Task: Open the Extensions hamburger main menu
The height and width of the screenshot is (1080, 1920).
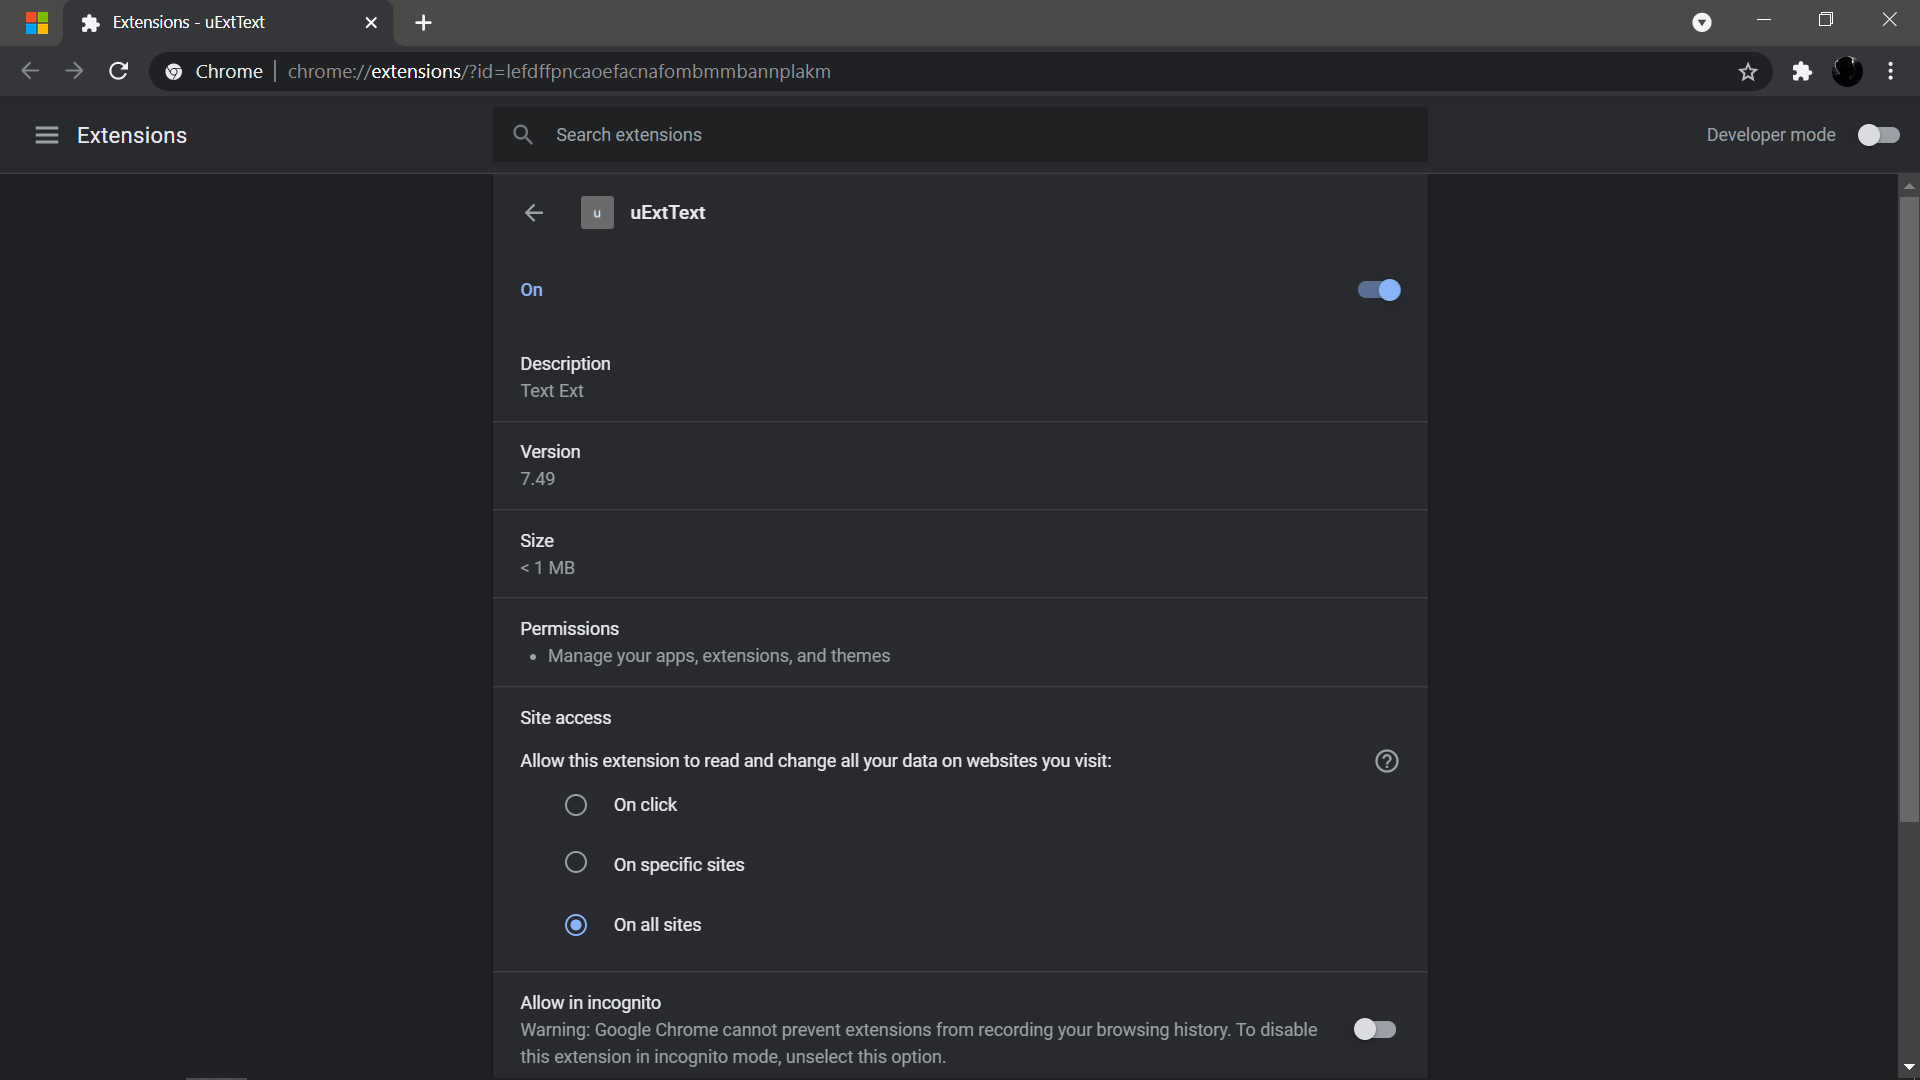Action: coord(47,135)
